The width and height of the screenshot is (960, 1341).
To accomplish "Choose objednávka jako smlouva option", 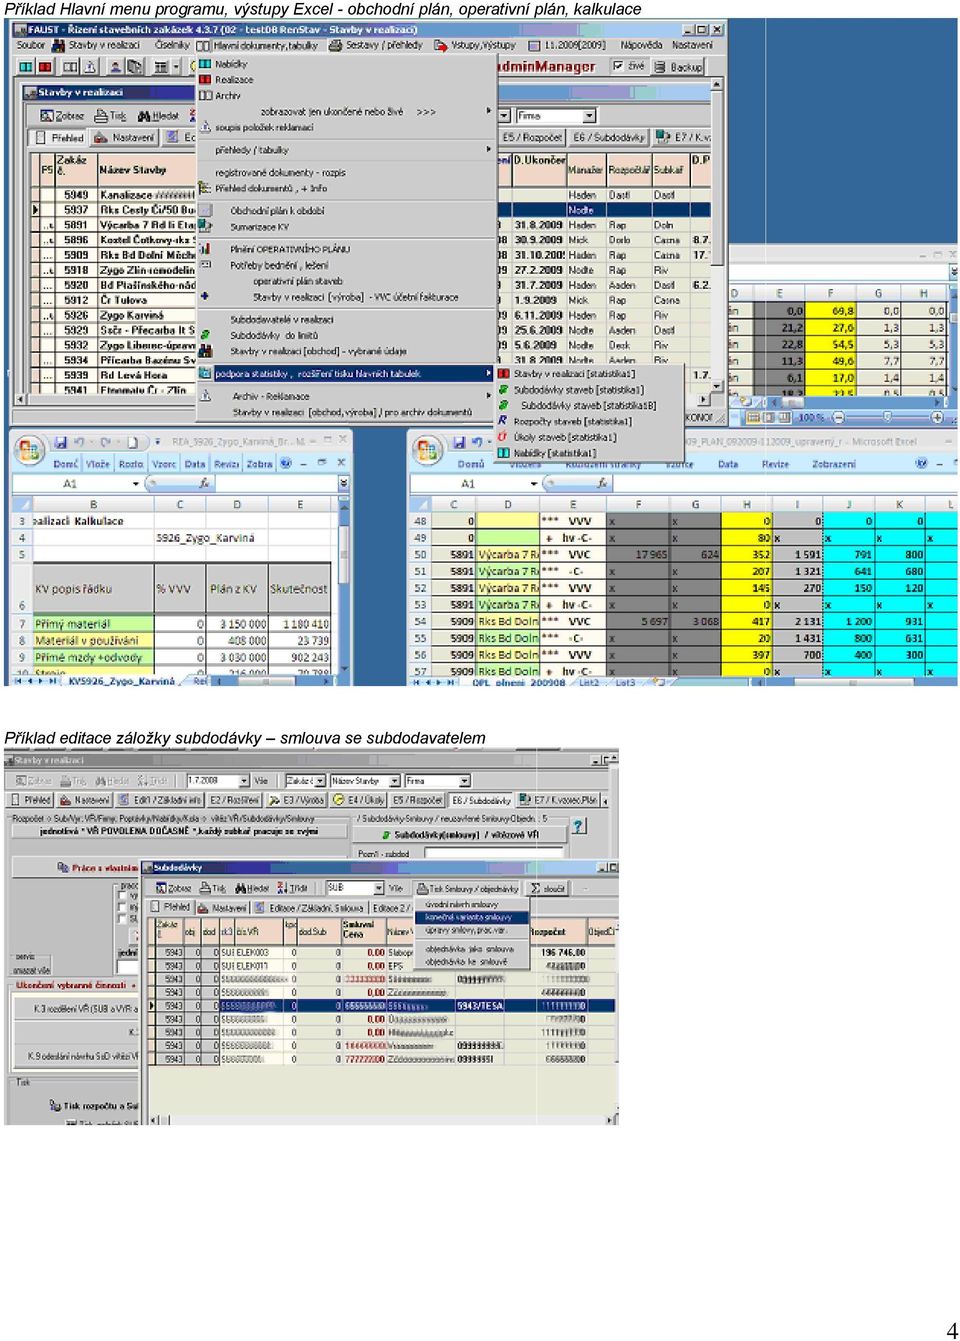I will 470,949.
